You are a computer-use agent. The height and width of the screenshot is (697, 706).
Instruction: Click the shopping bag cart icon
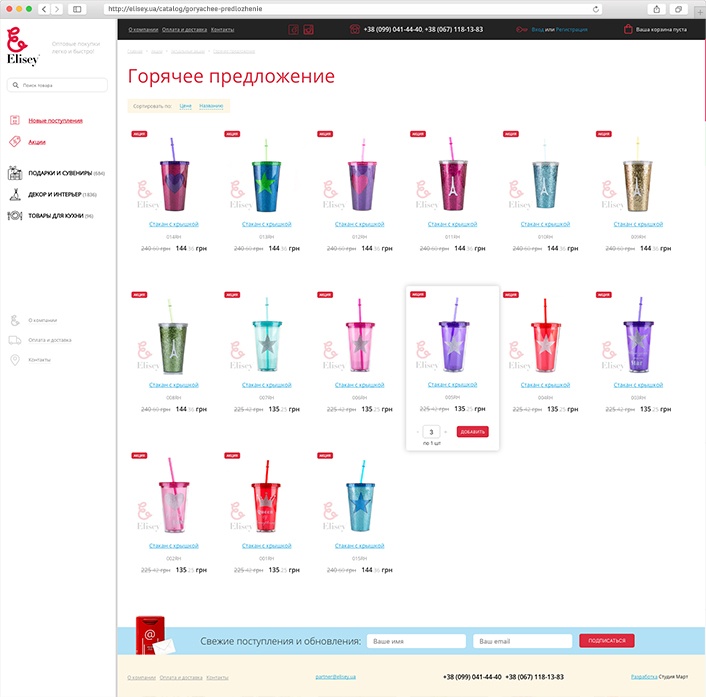[628, 29]
